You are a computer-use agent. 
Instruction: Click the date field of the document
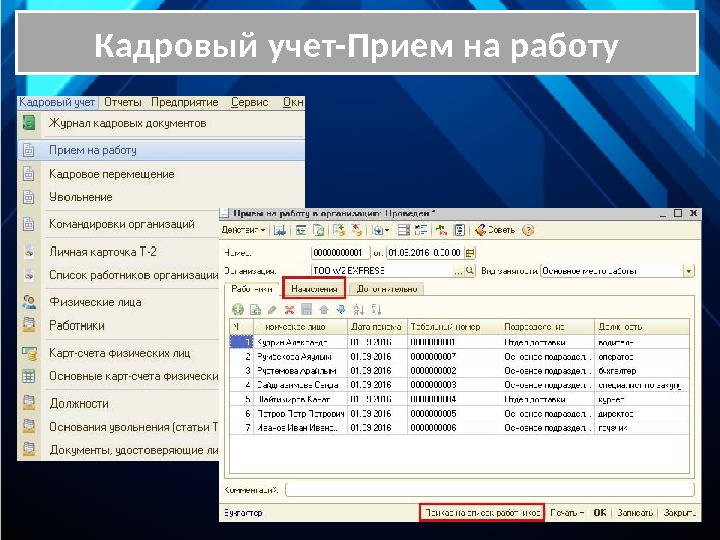tap(424, 253)
